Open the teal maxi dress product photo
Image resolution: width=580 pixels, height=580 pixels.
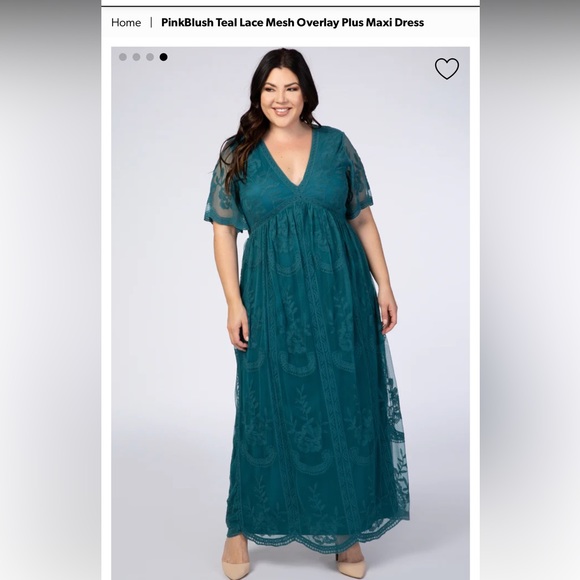click(x=290, y=313)
